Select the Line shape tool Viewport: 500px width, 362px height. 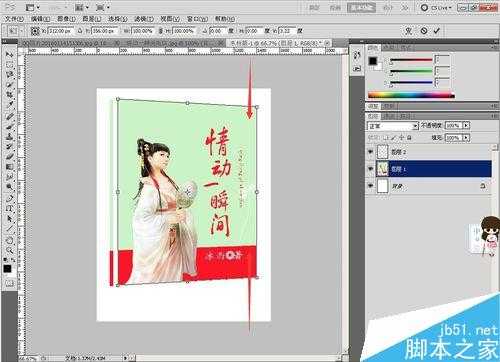tap(9, 229)
